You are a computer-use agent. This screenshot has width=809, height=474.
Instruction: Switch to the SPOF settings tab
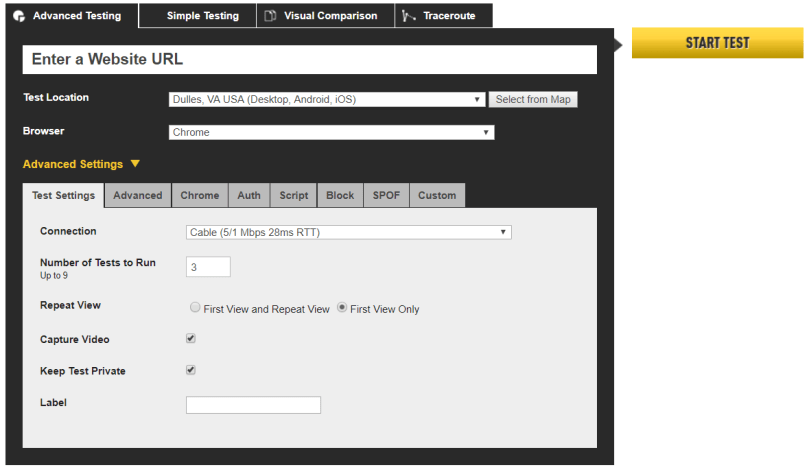coord(386,196)
